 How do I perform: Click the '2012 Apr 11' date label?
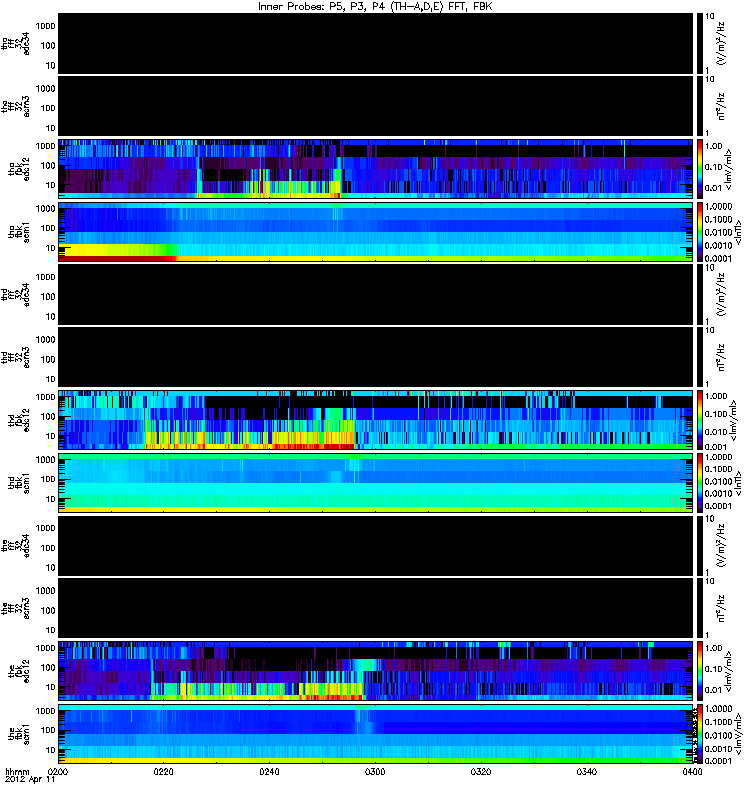[x=30, y=780]
